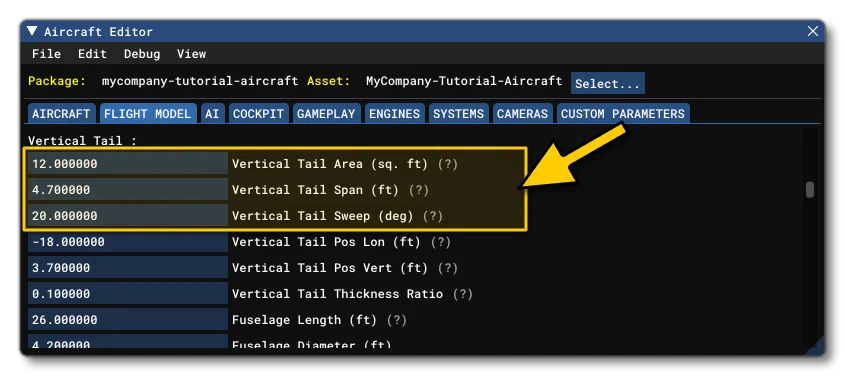Edit the Vertical Tail Area value field

click(128, 164)
